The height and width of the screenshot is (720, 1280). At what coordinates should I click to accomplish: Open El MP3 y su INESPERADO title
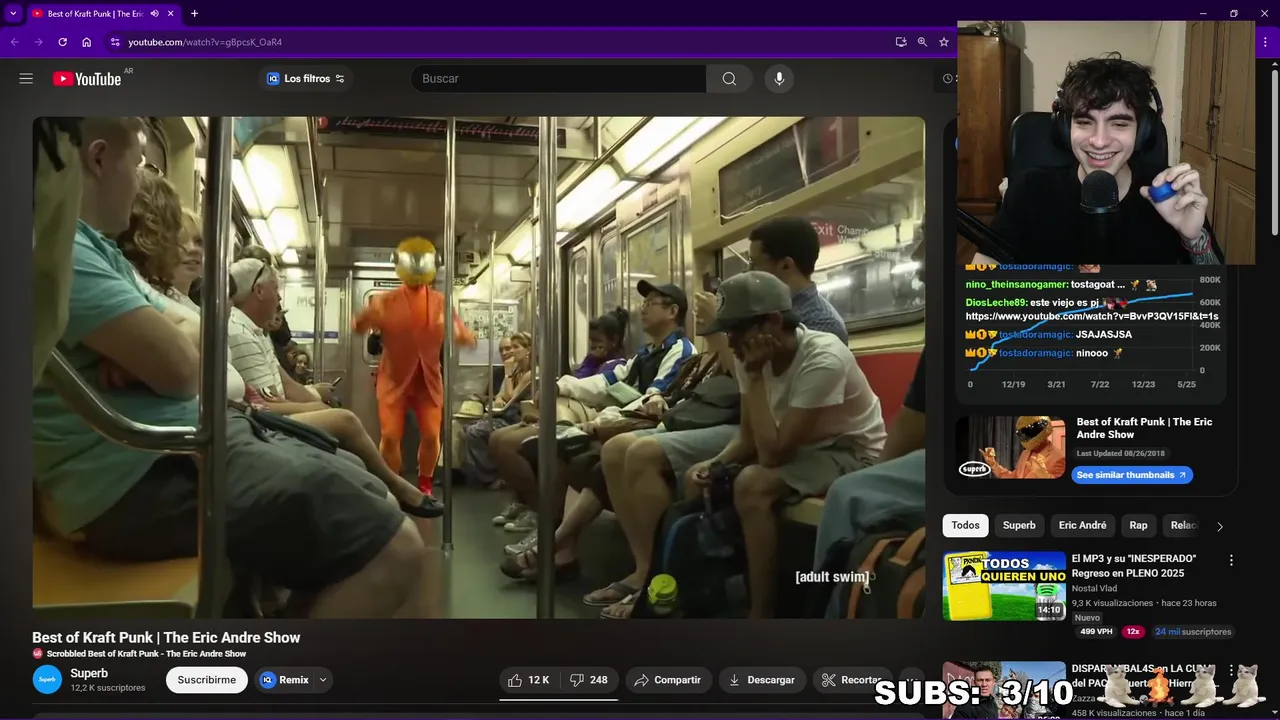1134,566
